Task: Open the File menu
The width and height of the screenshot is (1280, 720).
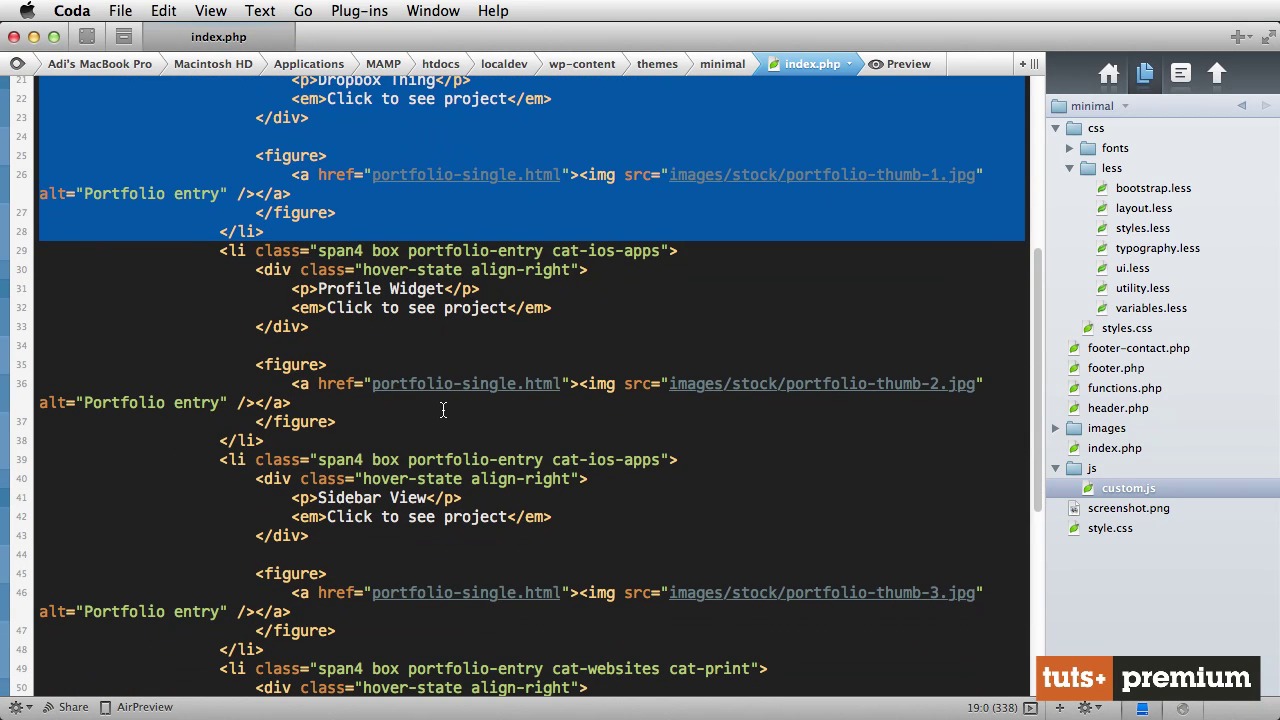Action: (x=120, y=11)
